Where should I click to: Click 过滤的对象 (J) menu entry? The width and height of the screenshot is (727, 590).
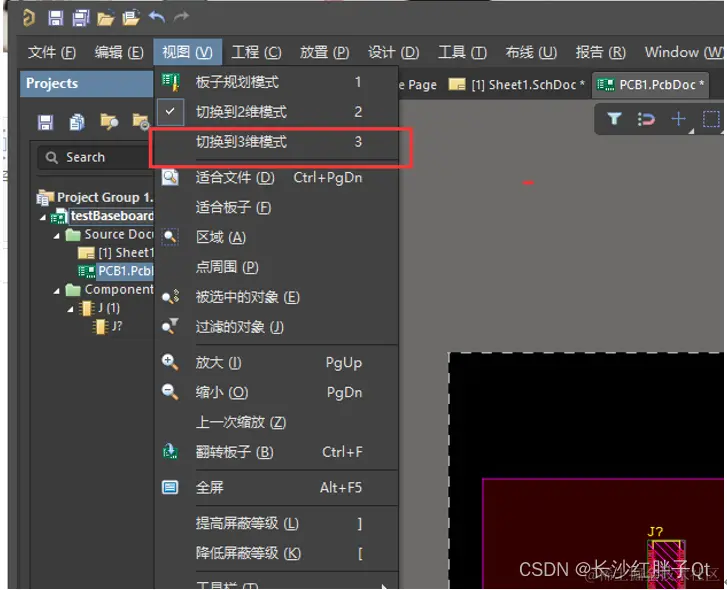(277, 327)
